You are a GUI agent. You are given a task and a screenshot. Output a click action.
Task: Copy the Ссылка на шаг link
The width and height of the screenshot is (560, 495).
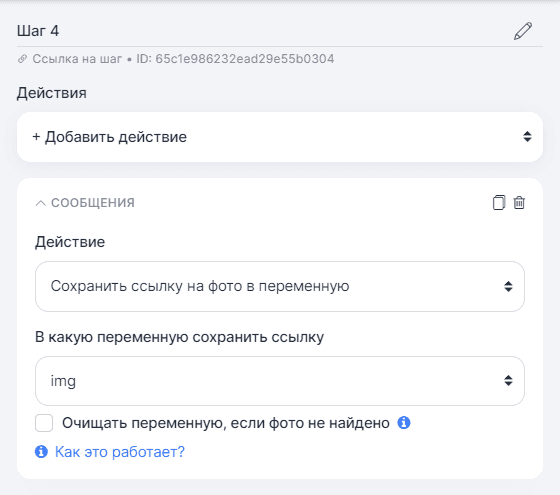(x=77, y=59)
